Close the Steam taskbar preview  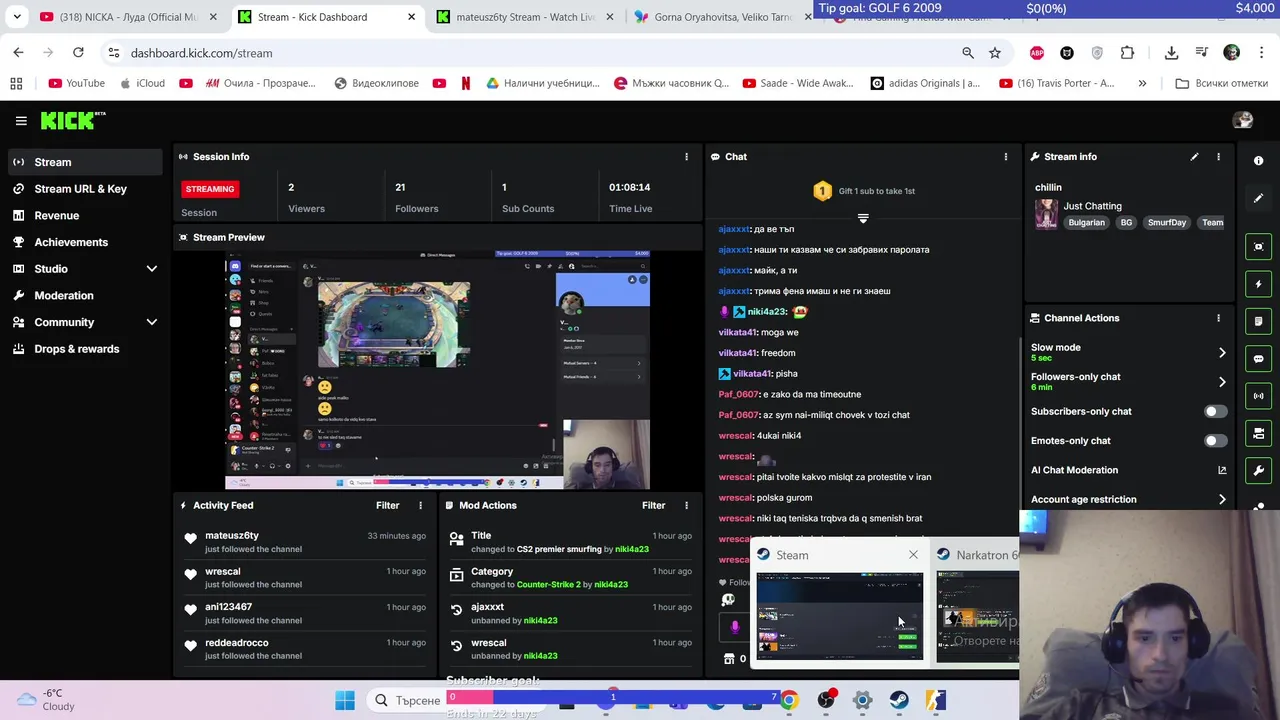click(913, 555)
